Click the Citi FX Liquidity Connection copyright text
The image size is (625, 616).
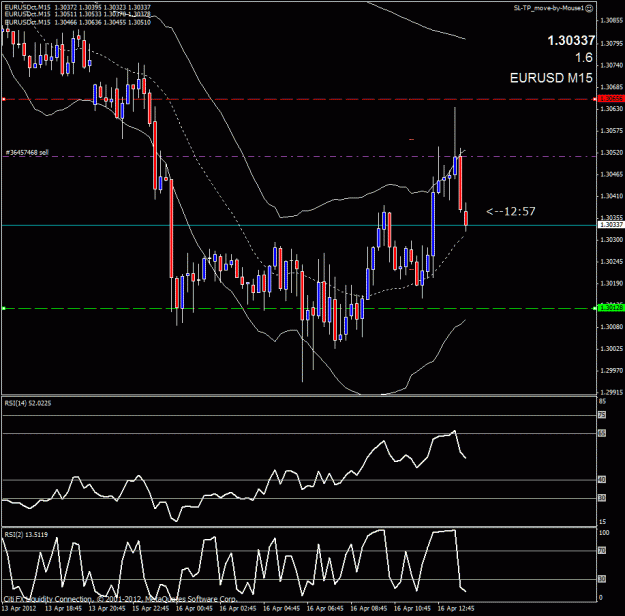click(120, 599)
